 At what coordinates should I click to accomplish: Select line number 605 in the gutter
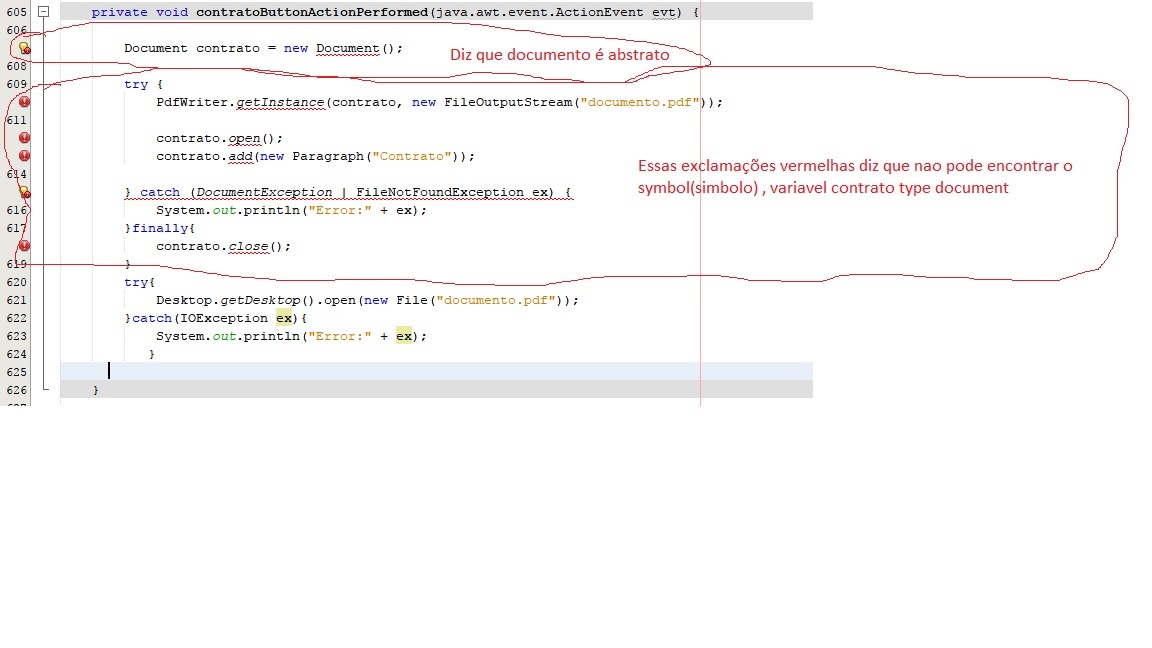point(16,12)
